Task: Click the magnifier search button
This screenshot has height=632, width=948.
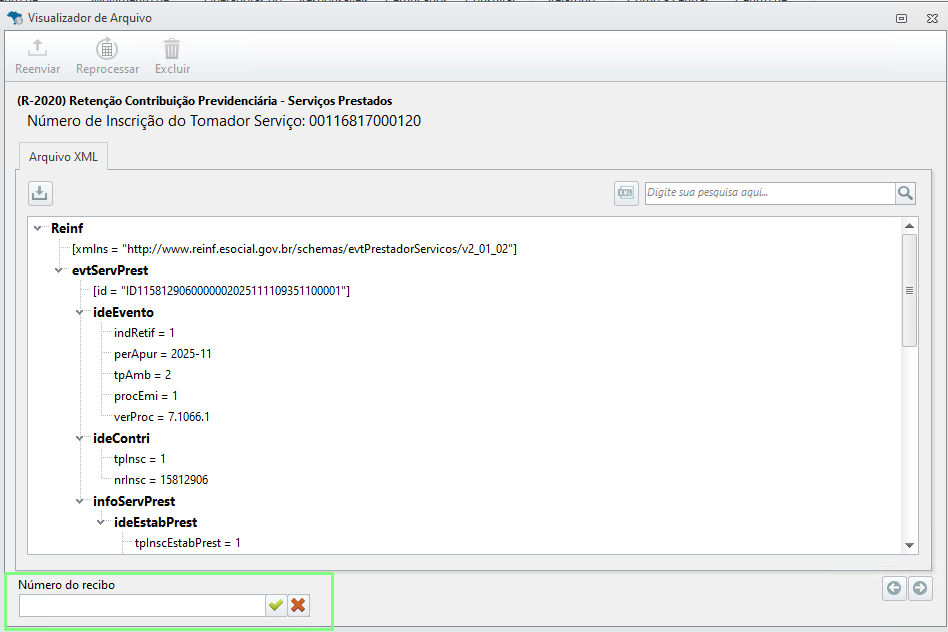Action: tap(905, 193)
